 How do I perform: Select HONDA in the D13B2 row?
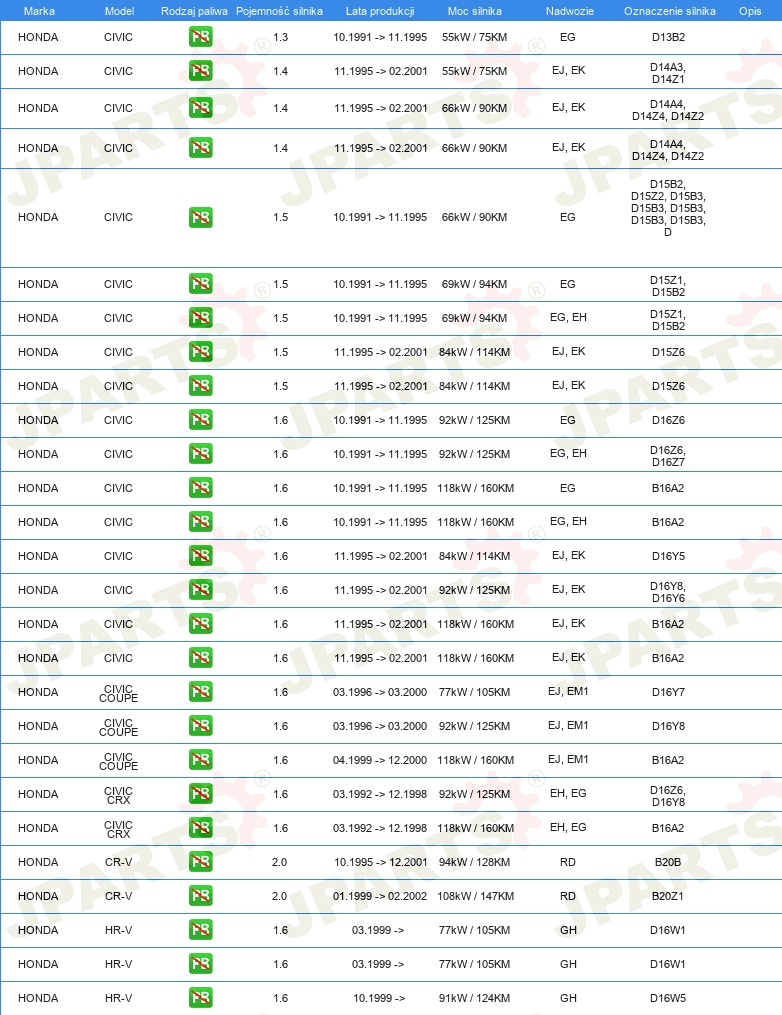pos(38,37)
